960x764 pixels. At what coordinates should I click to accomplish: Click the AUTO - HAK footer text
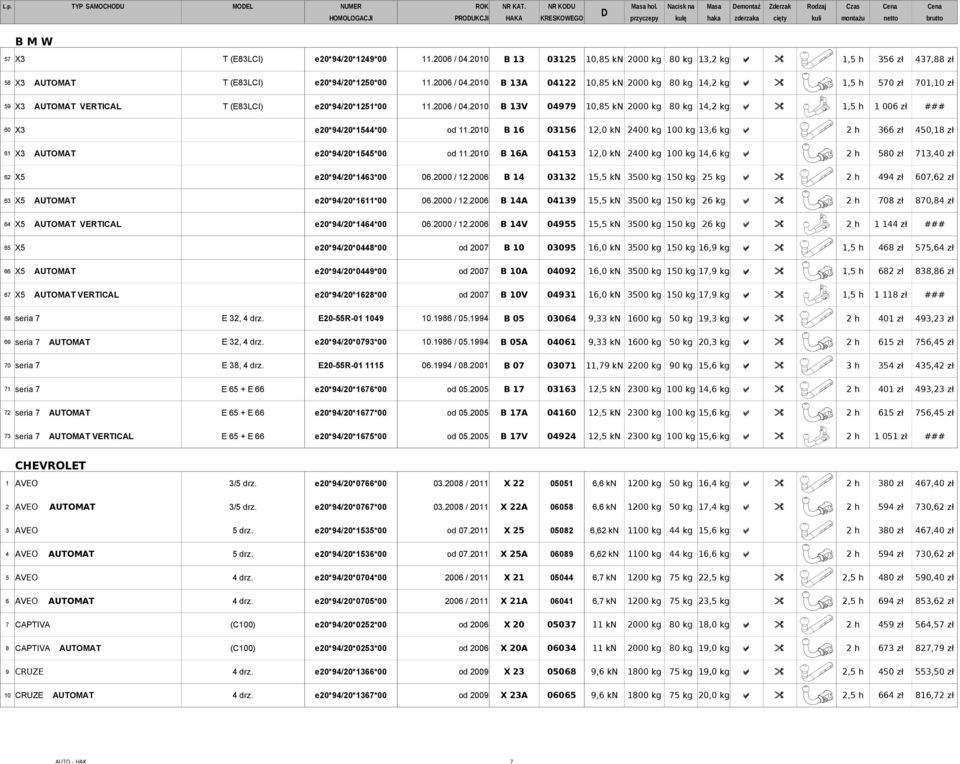pos(70,761)
